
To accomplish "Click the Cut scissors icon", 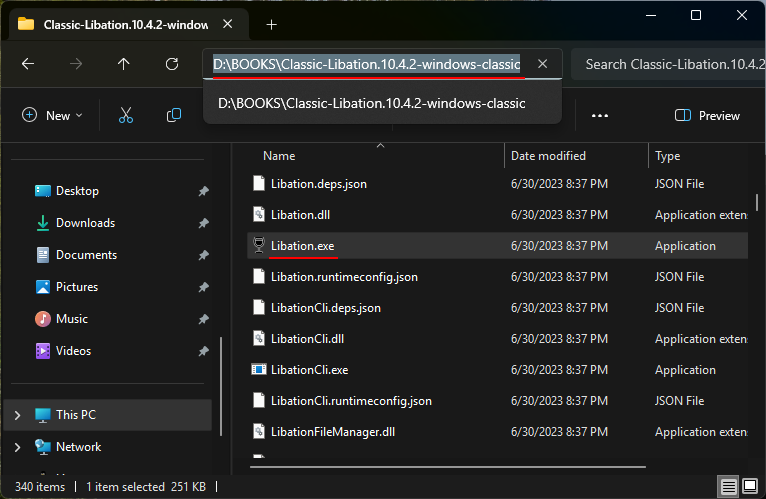I will coord(126,115).
